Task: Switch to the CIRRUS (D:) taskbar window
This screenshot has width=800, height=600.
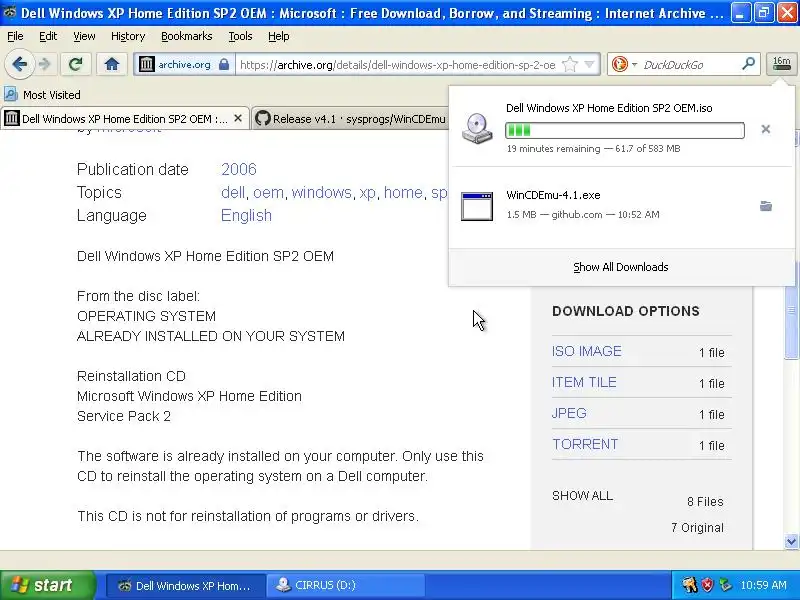Action: click(x=345, y=585)
